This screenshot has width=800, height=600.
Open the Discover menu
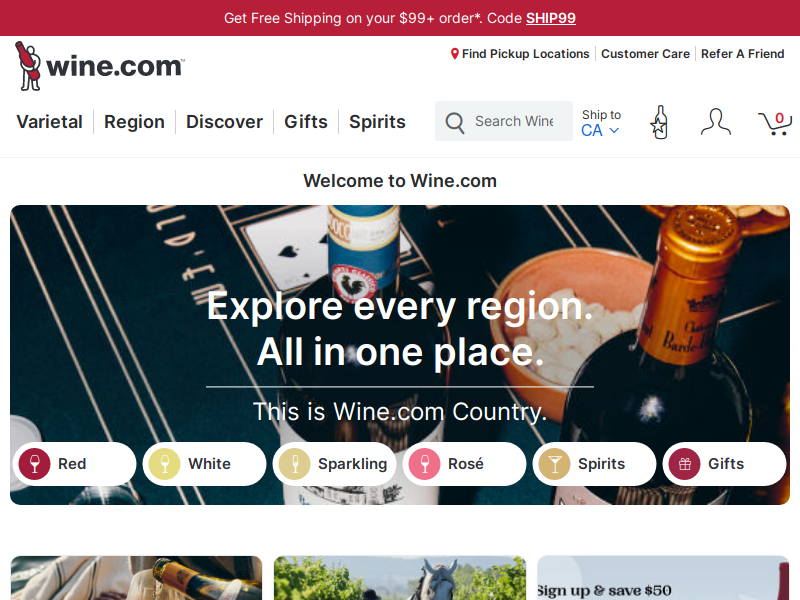224,122
